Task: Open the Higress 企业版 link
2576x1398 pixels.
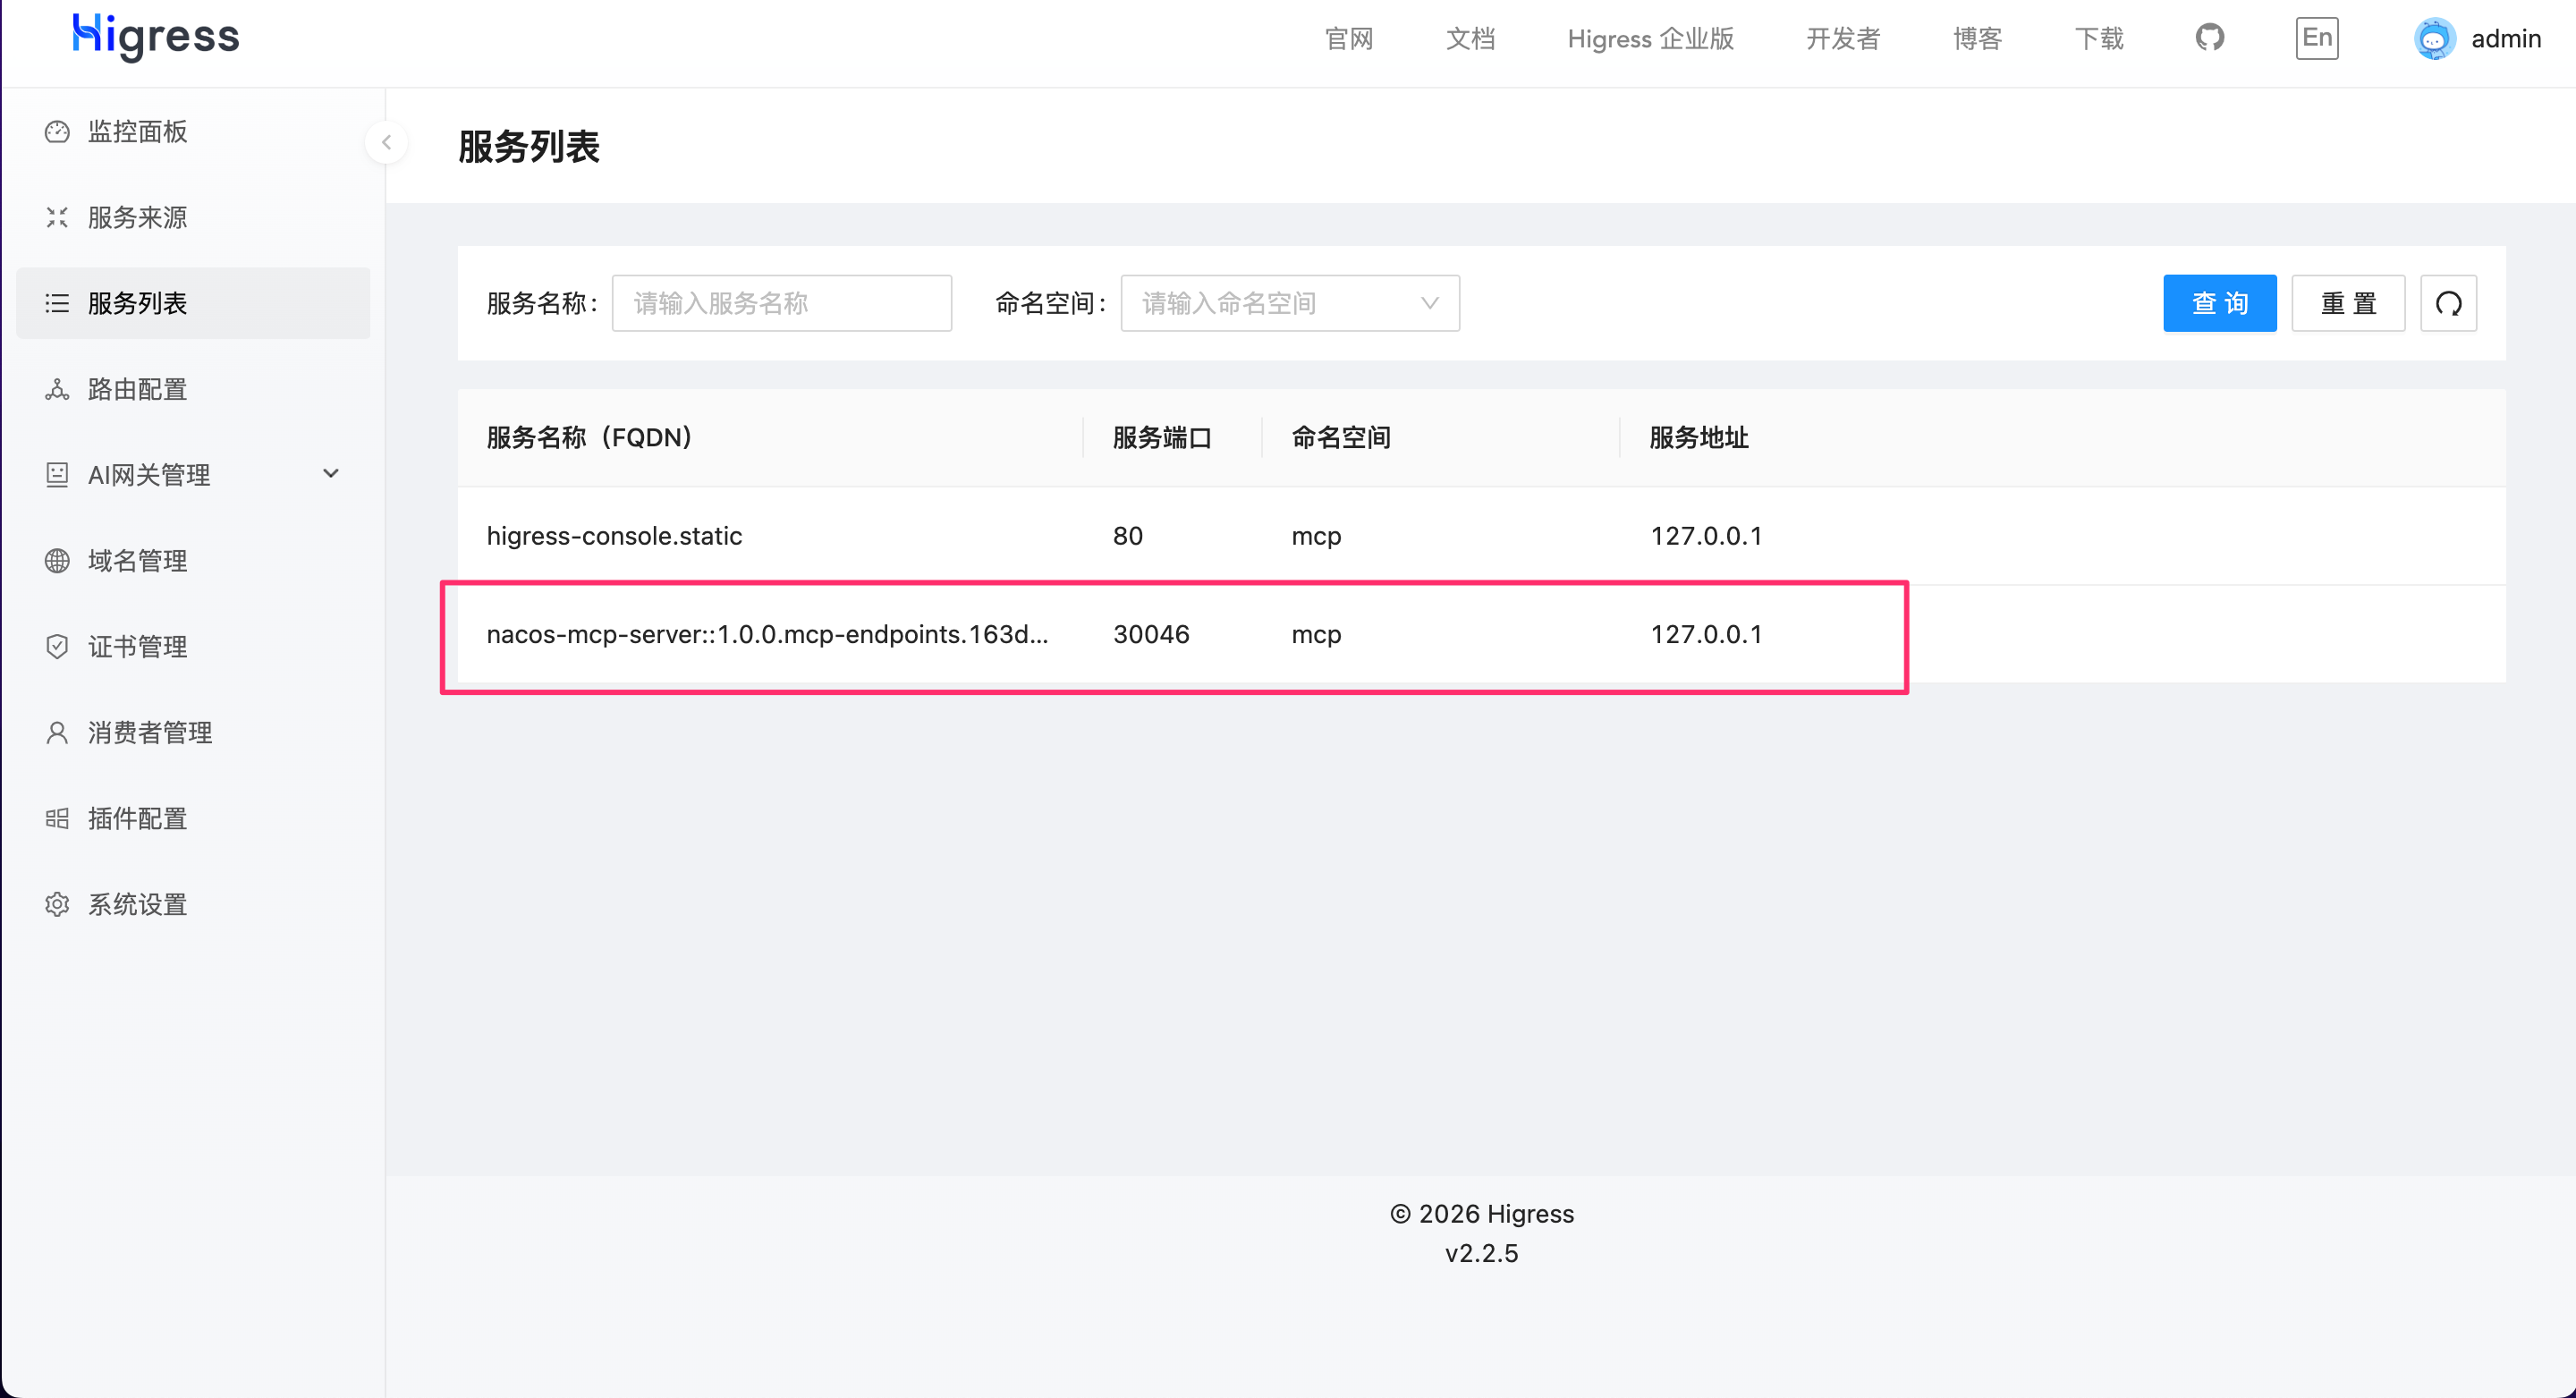Action: pyautogui.click(x=1650, y=39)
